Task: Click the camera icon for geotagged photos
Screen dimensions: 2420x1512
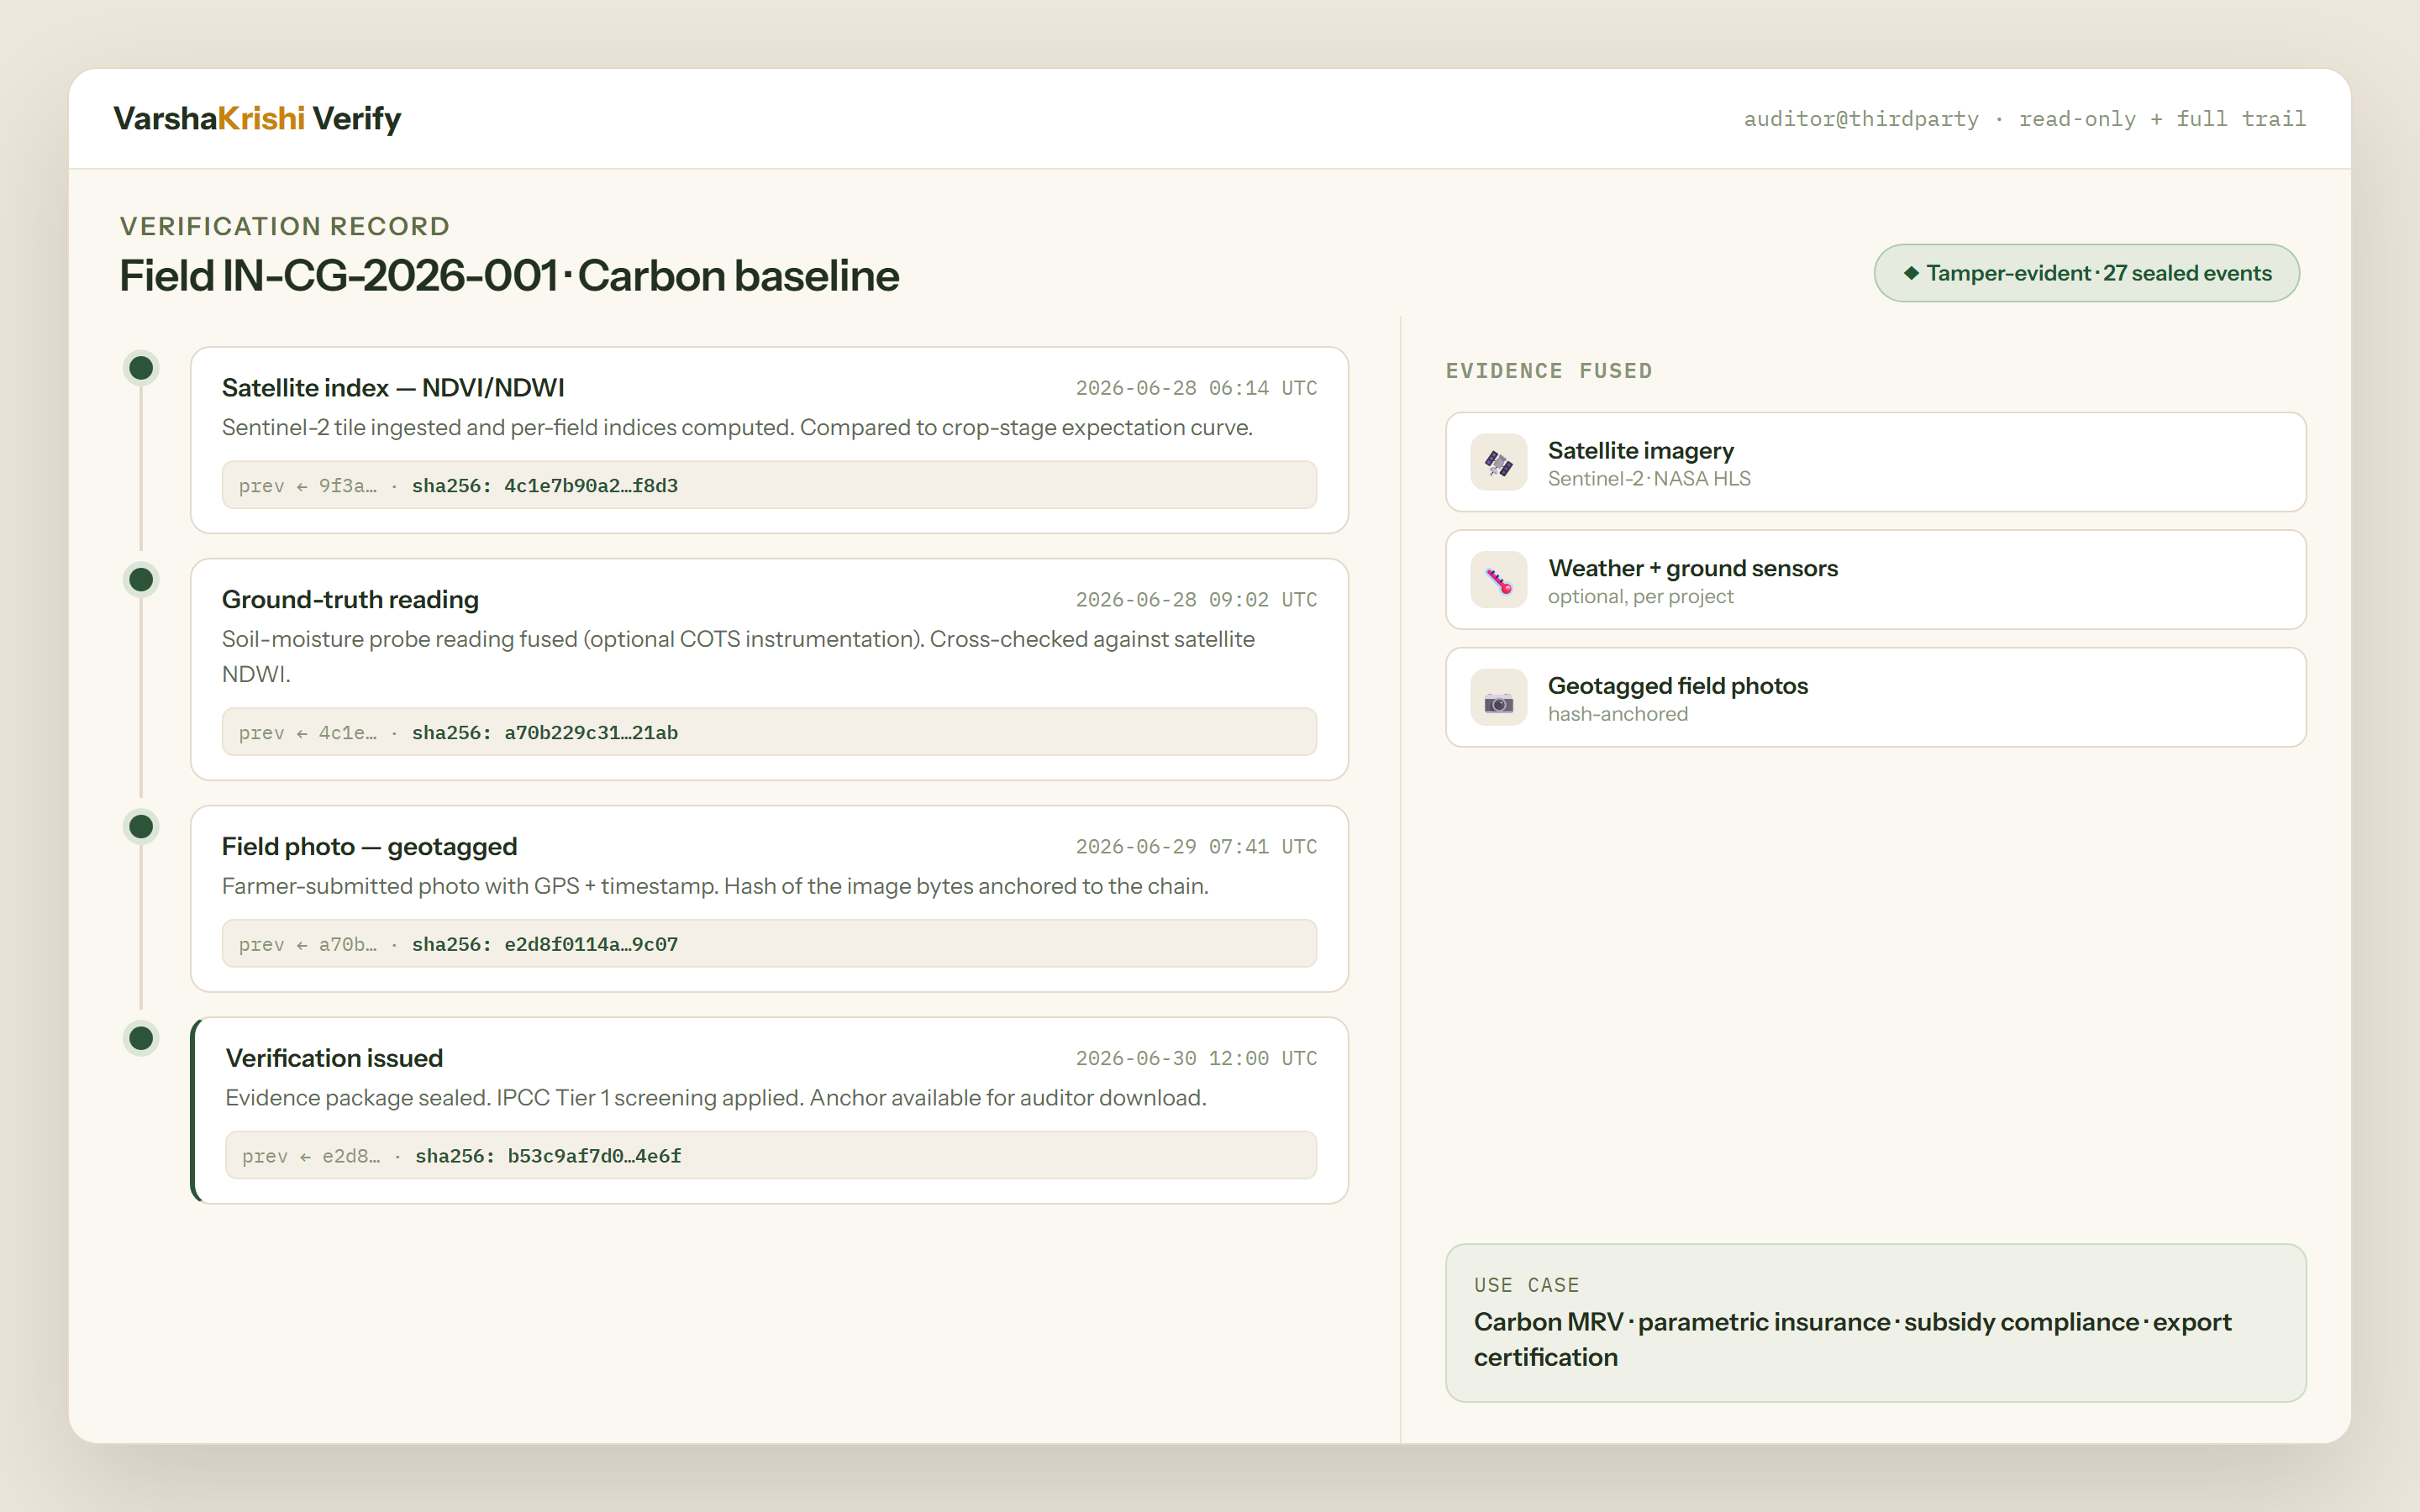Action: coord(1498,698)
